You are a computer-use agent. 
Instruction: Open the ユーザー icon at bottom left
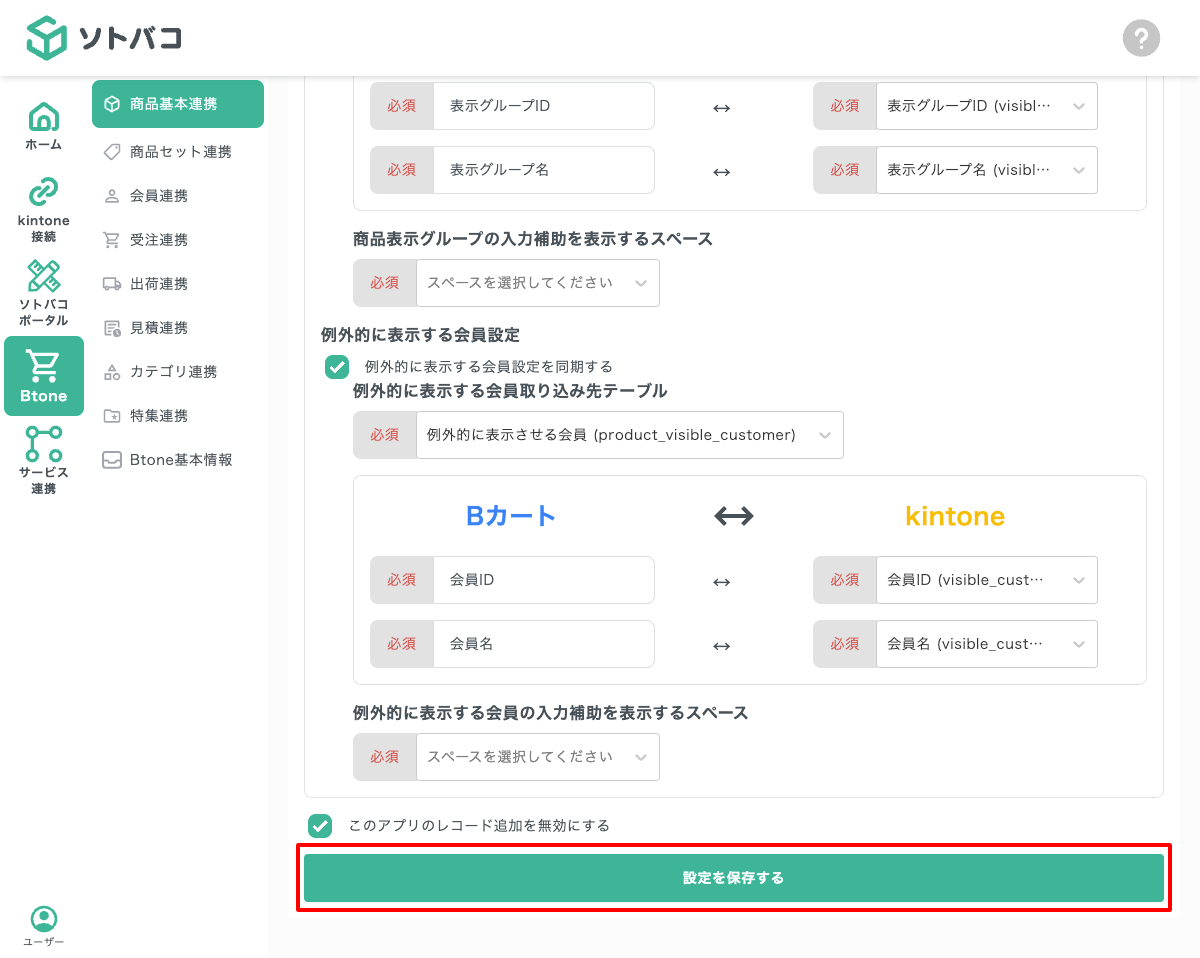pos(43,925)
